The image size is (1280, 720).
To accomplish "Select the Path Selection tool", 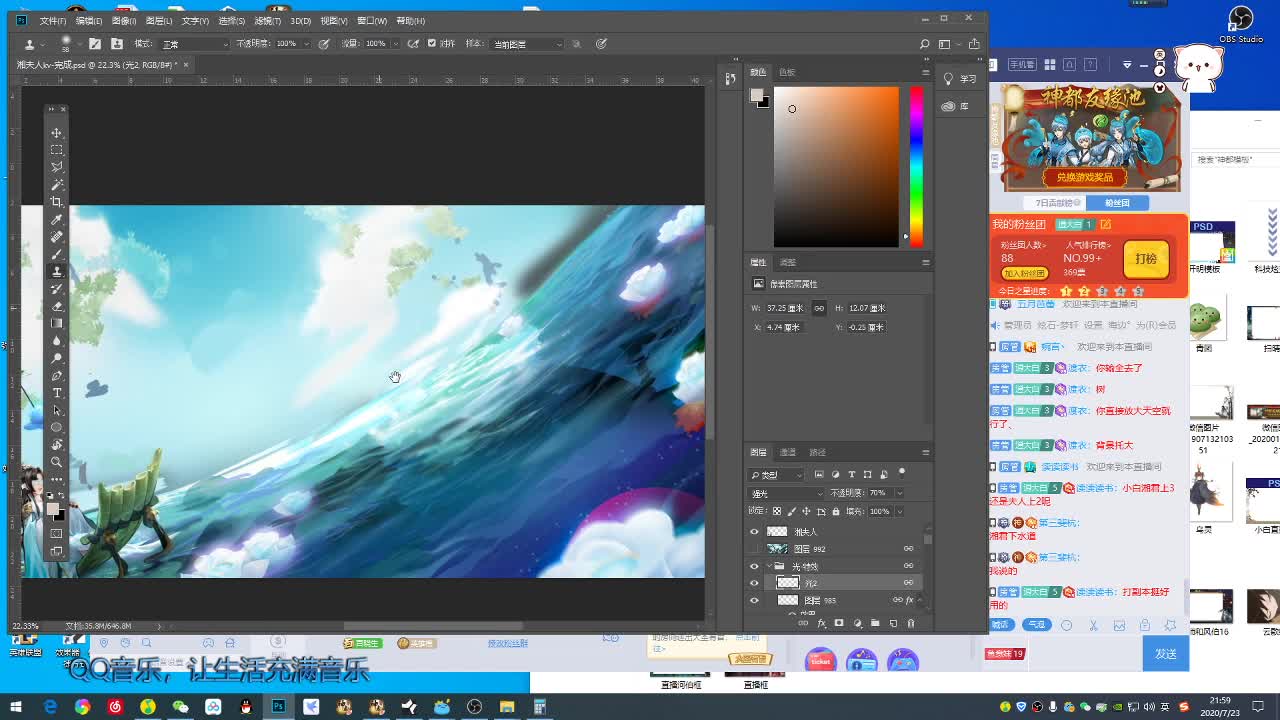I will tap(57, 410).
